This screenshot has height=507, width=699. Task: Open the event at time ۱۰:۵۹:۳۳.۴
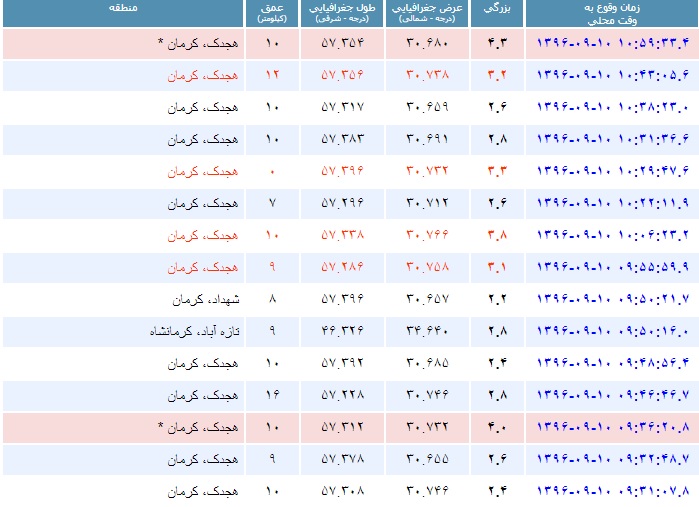click(x=613, y=43)
